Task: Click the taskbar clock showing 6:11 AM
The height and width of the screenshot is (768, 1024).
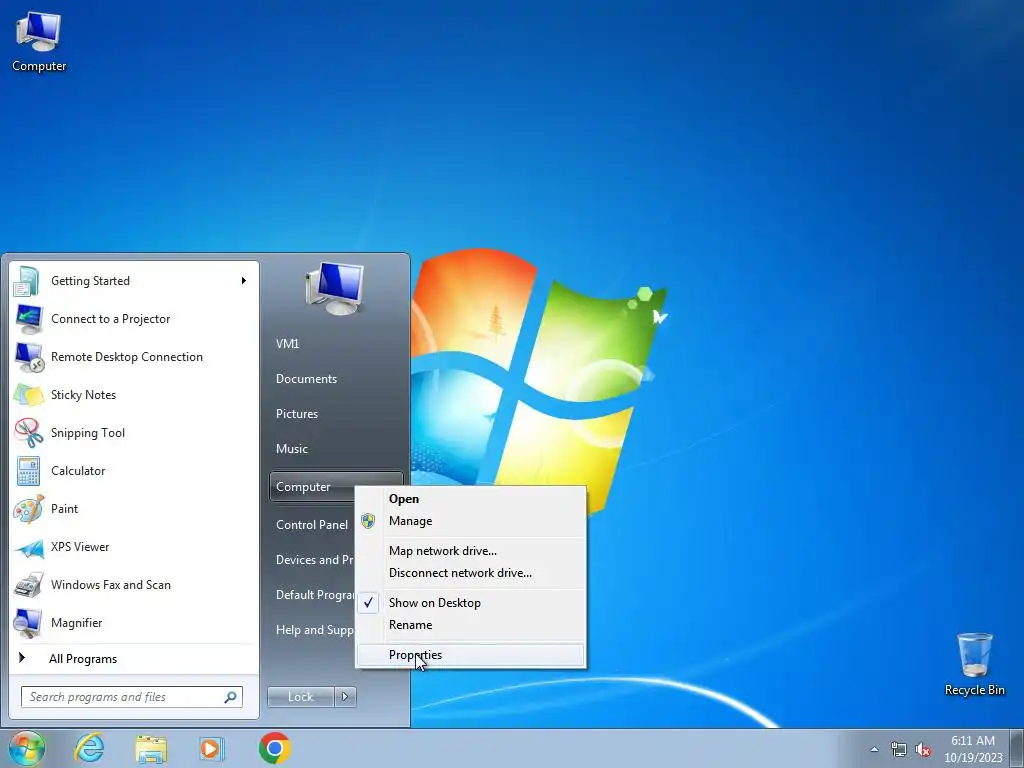Action: point(972,741)
